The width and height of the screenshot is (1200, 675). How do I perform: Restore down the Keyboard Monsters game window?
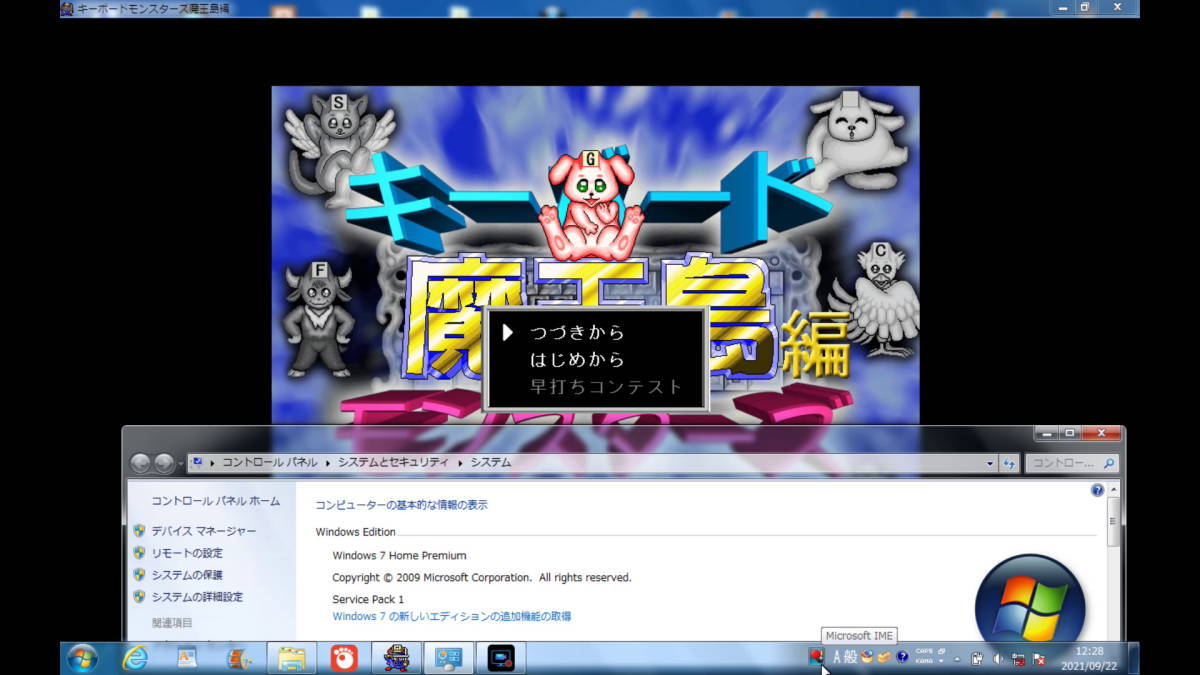pyautogui.click(x=1085, y=8)
